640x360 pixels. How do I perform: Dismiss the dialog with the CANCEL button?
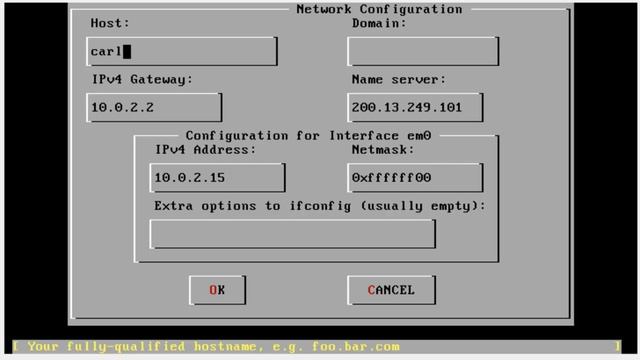coord(391,290)
